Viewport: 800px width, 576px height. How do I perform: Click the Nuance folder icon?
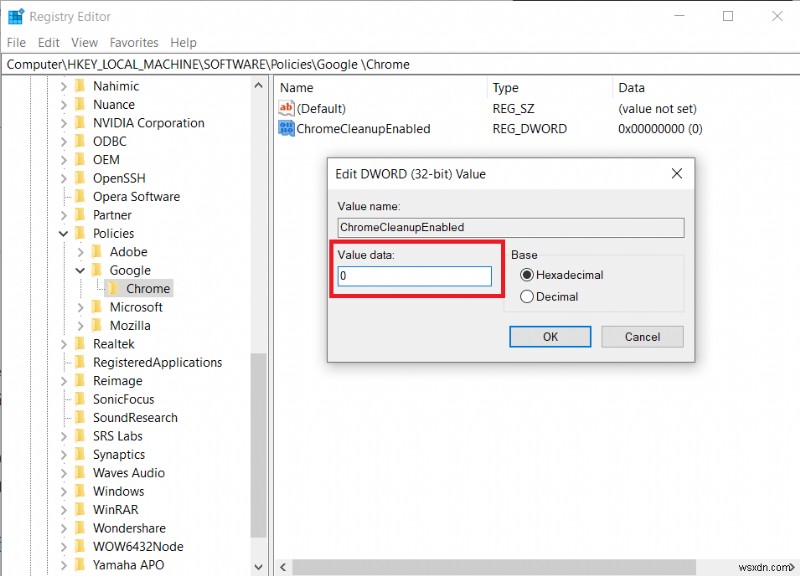coord(80,104)
